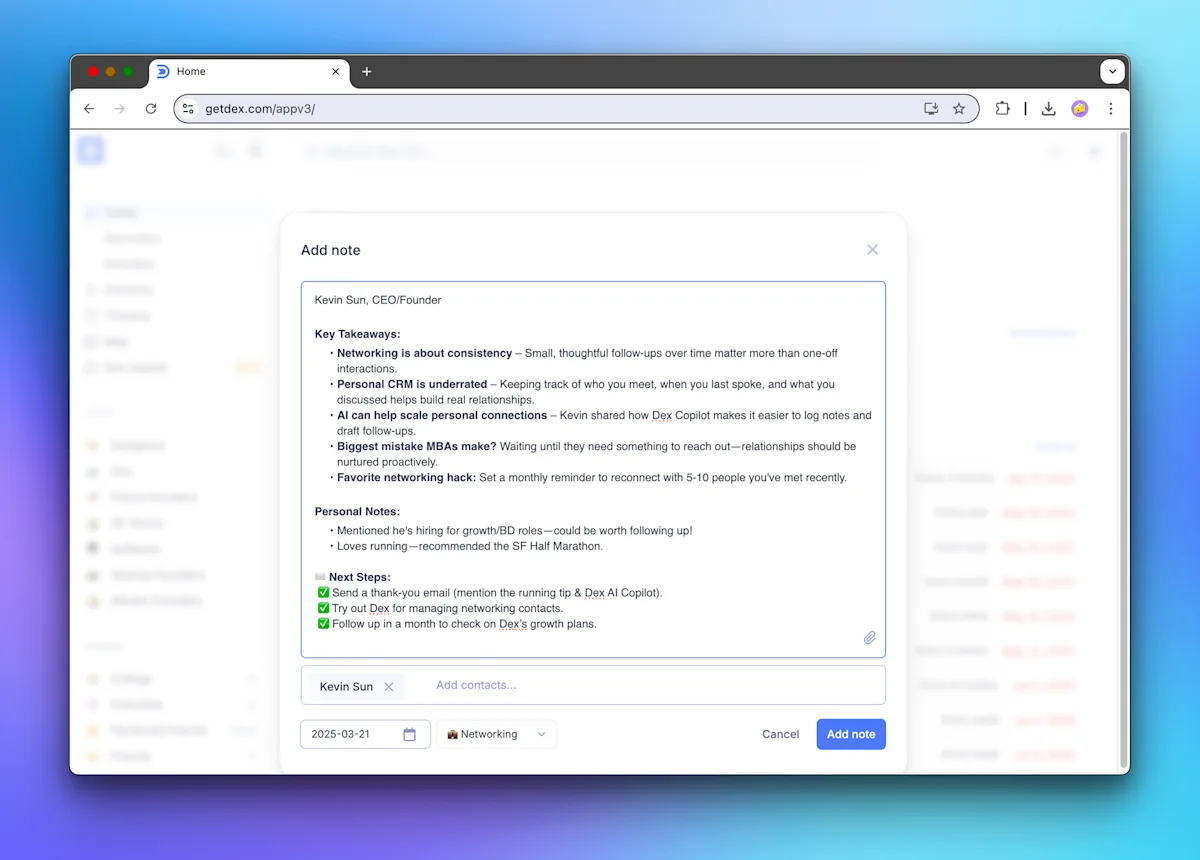This screenshot has height=860, width=1200.
Task: Click 'Personal CRM is underrated' text
Action: 412,384
